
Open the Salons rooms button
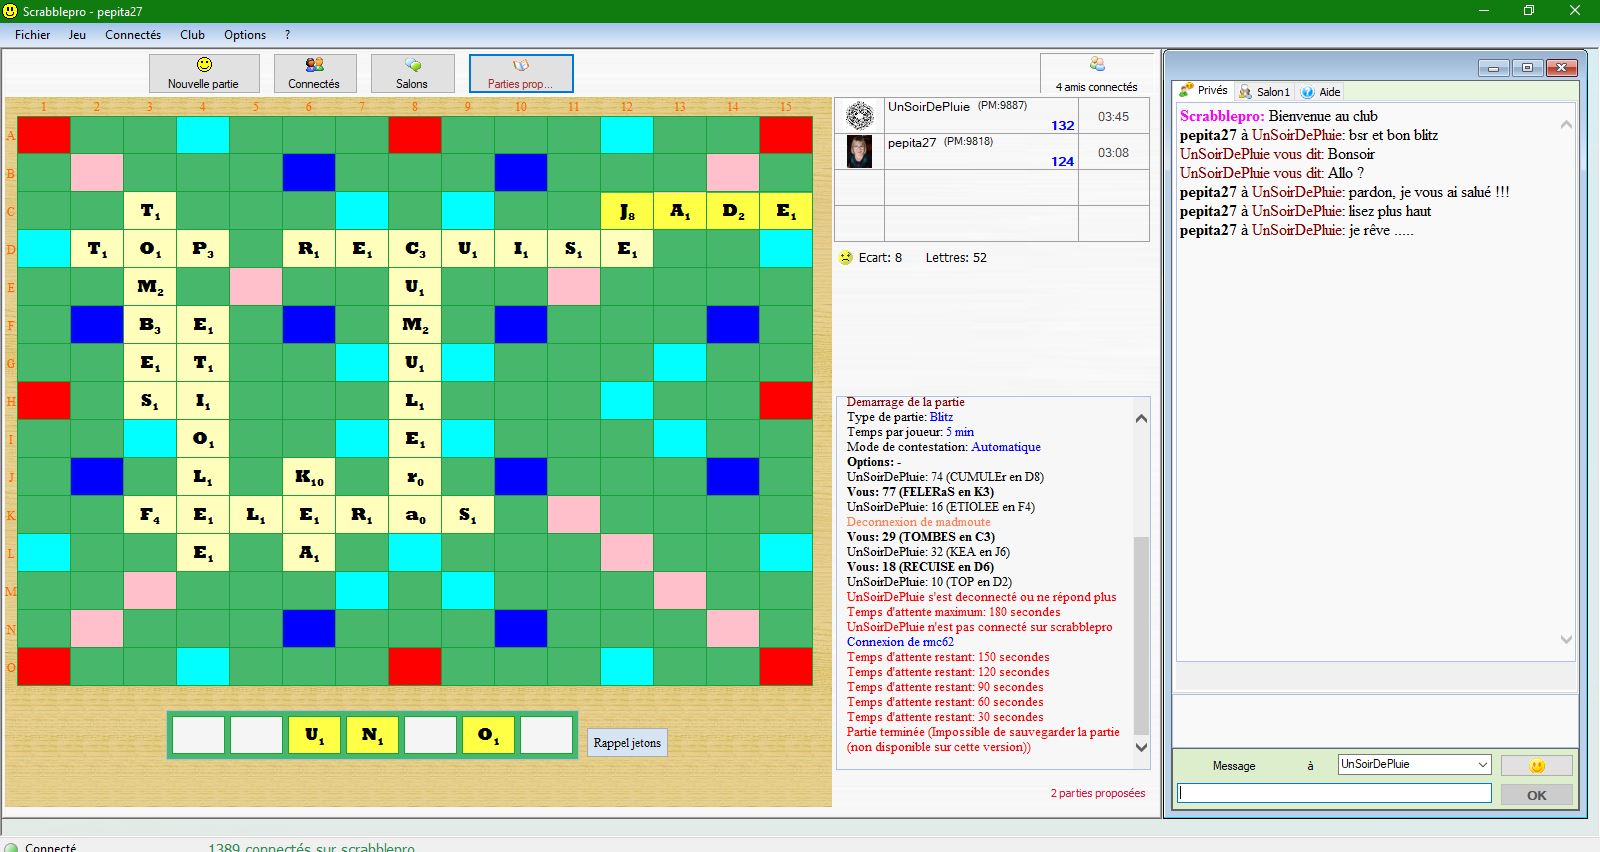click(x=412, y=73)
